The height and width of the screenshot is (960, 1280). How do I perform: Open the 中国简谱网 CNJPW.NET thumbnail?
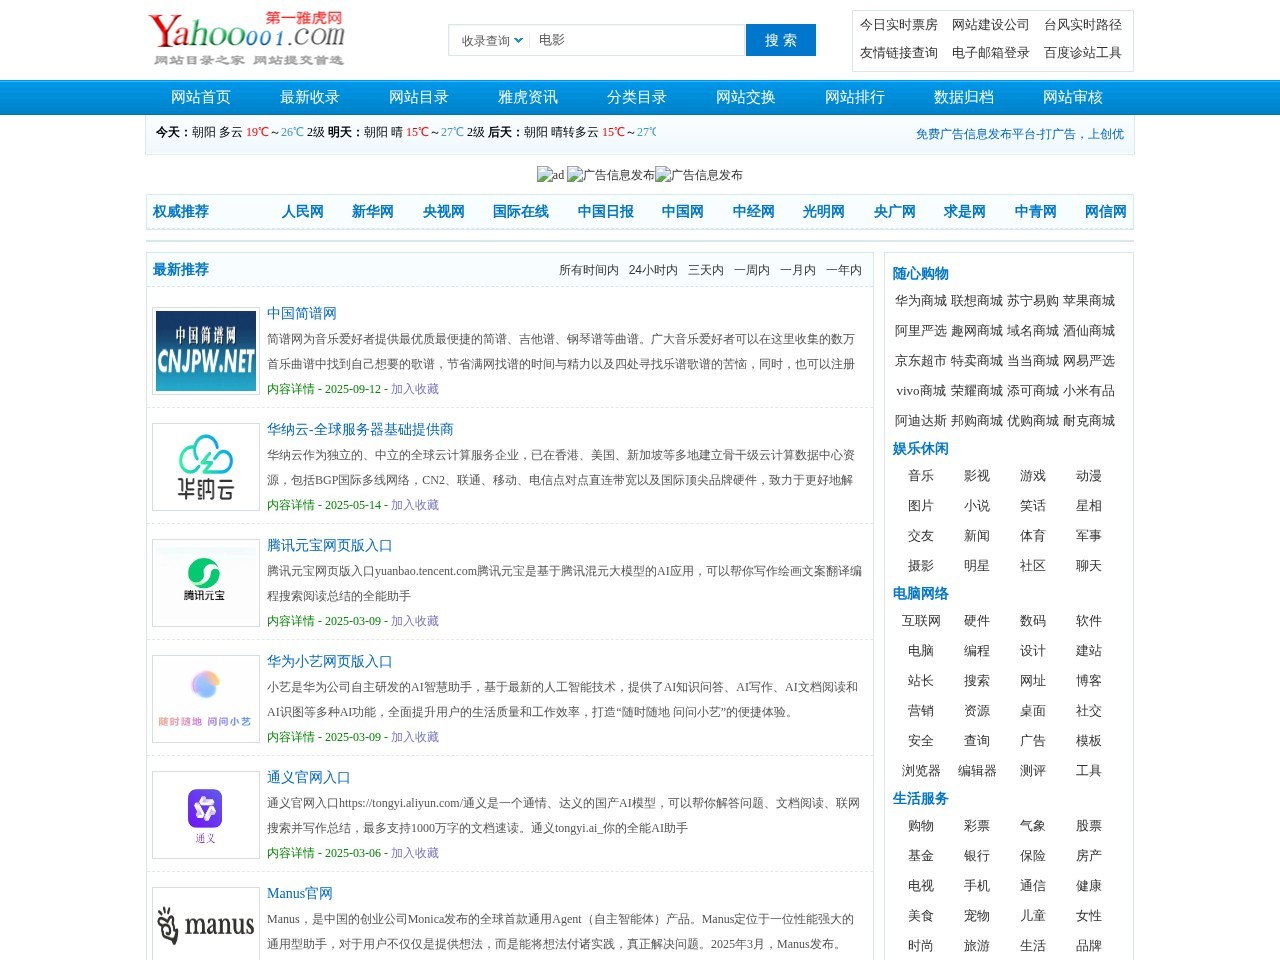(x=206, y=351)
